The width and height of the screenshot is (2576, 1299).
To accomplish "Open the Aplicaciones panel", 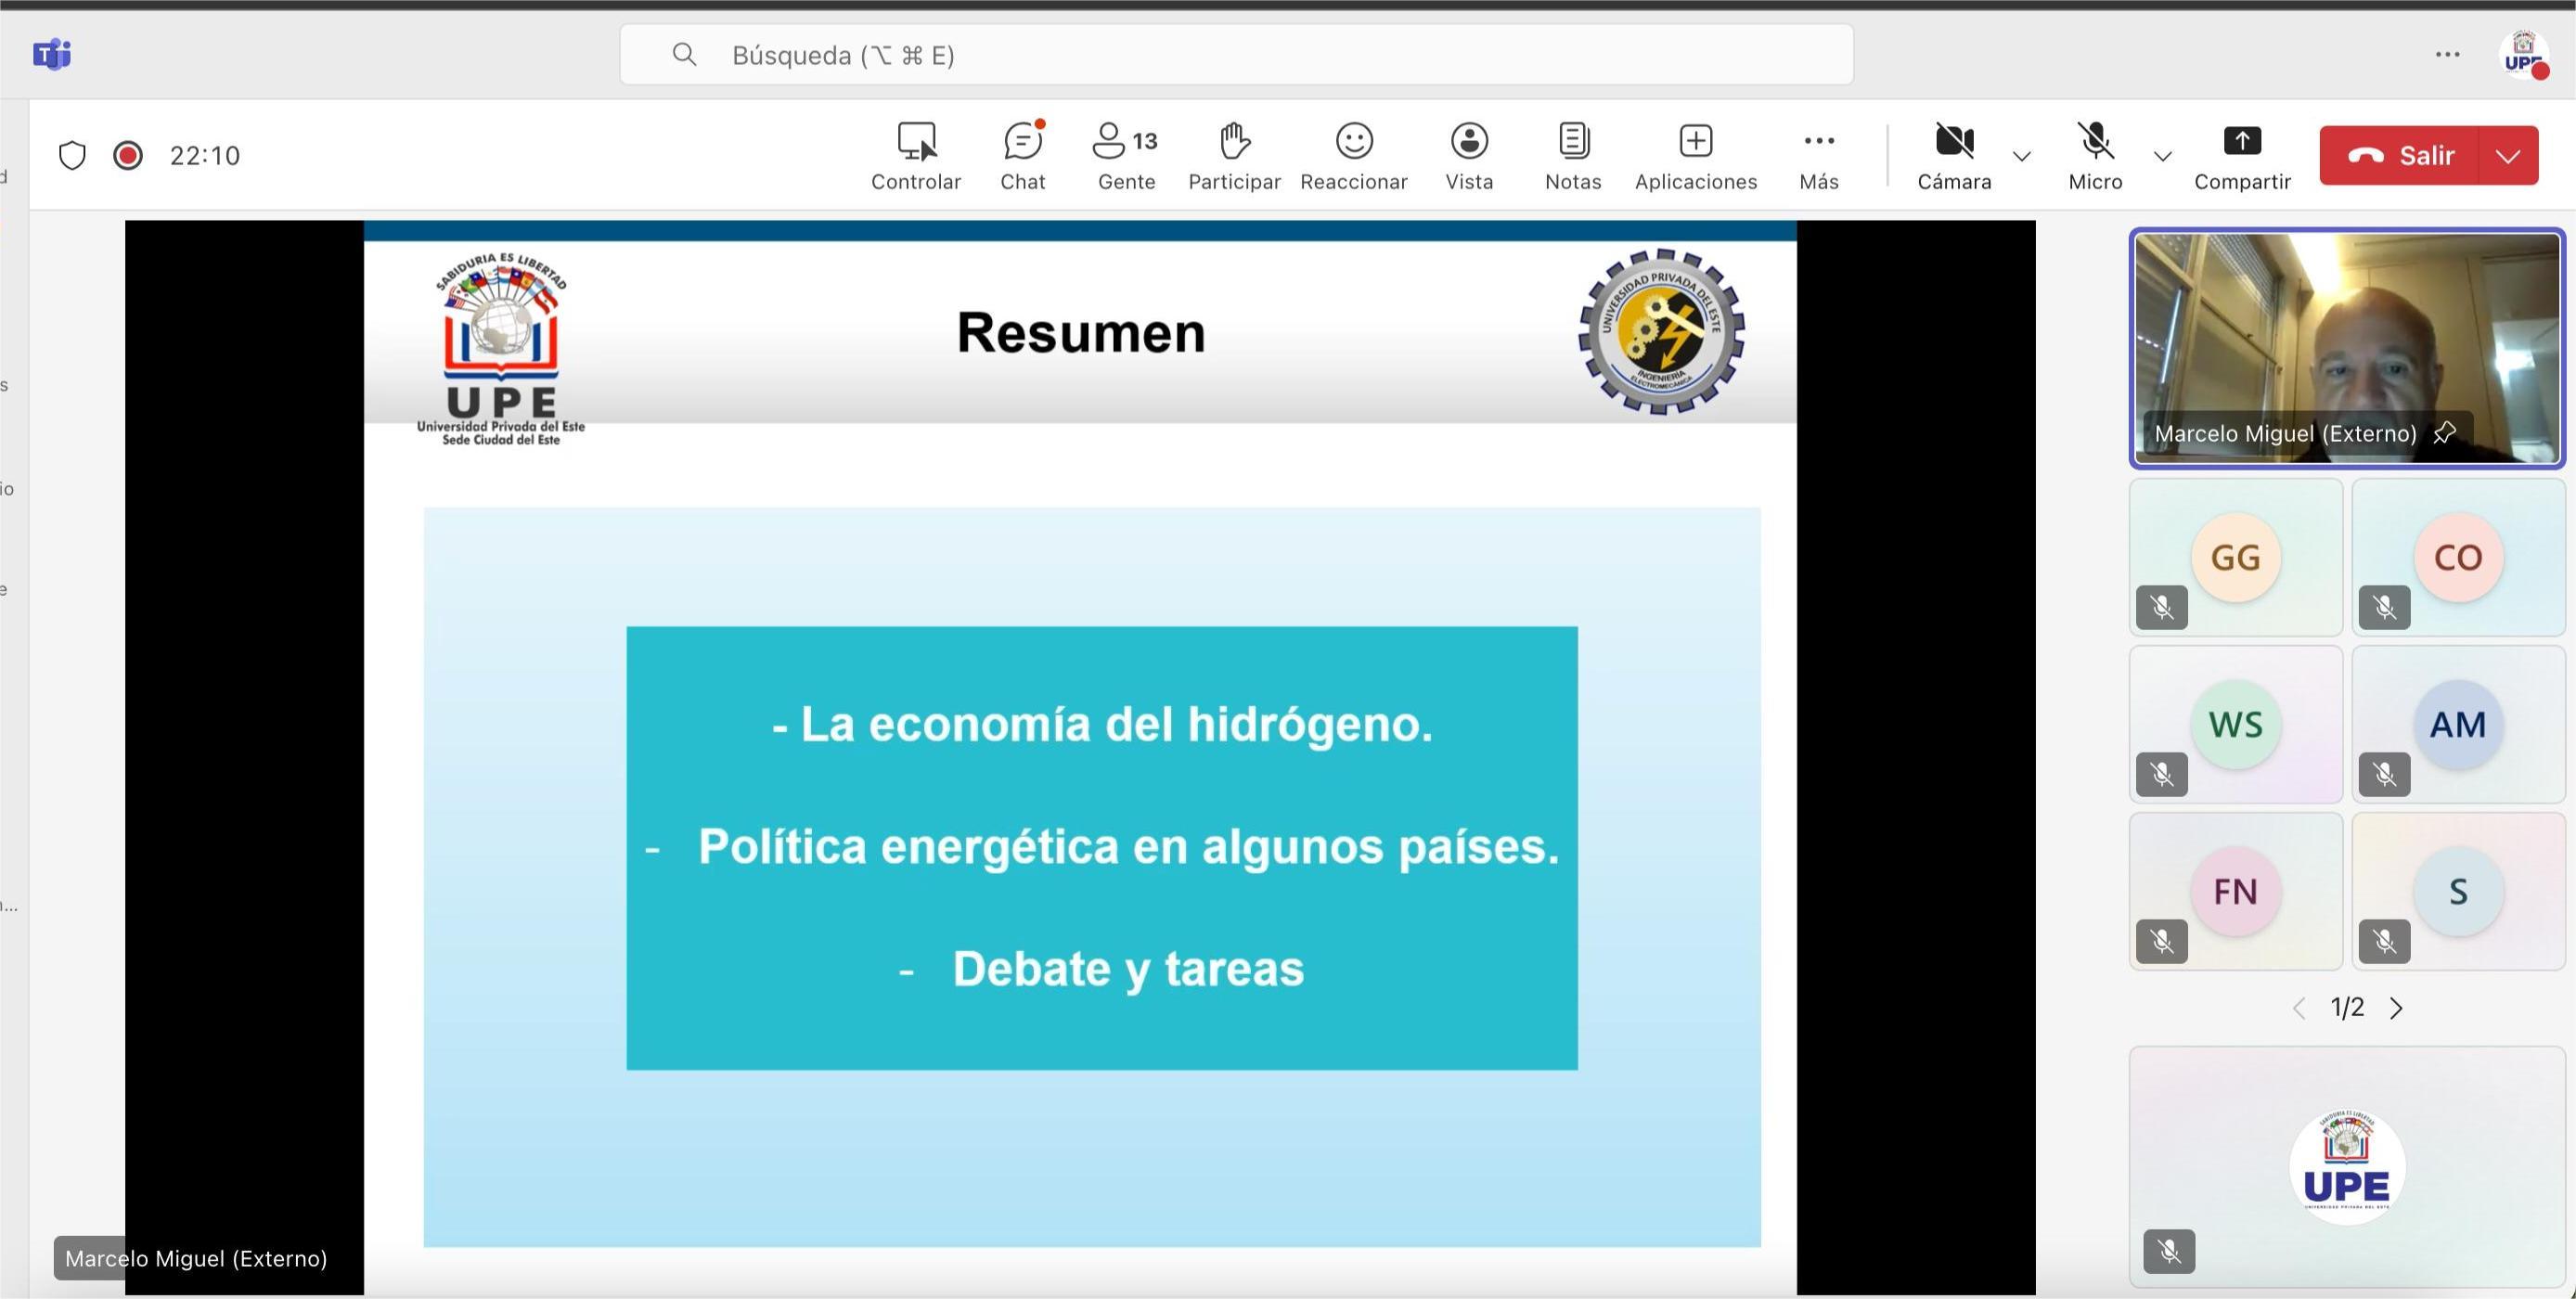I will (1695, 155).
